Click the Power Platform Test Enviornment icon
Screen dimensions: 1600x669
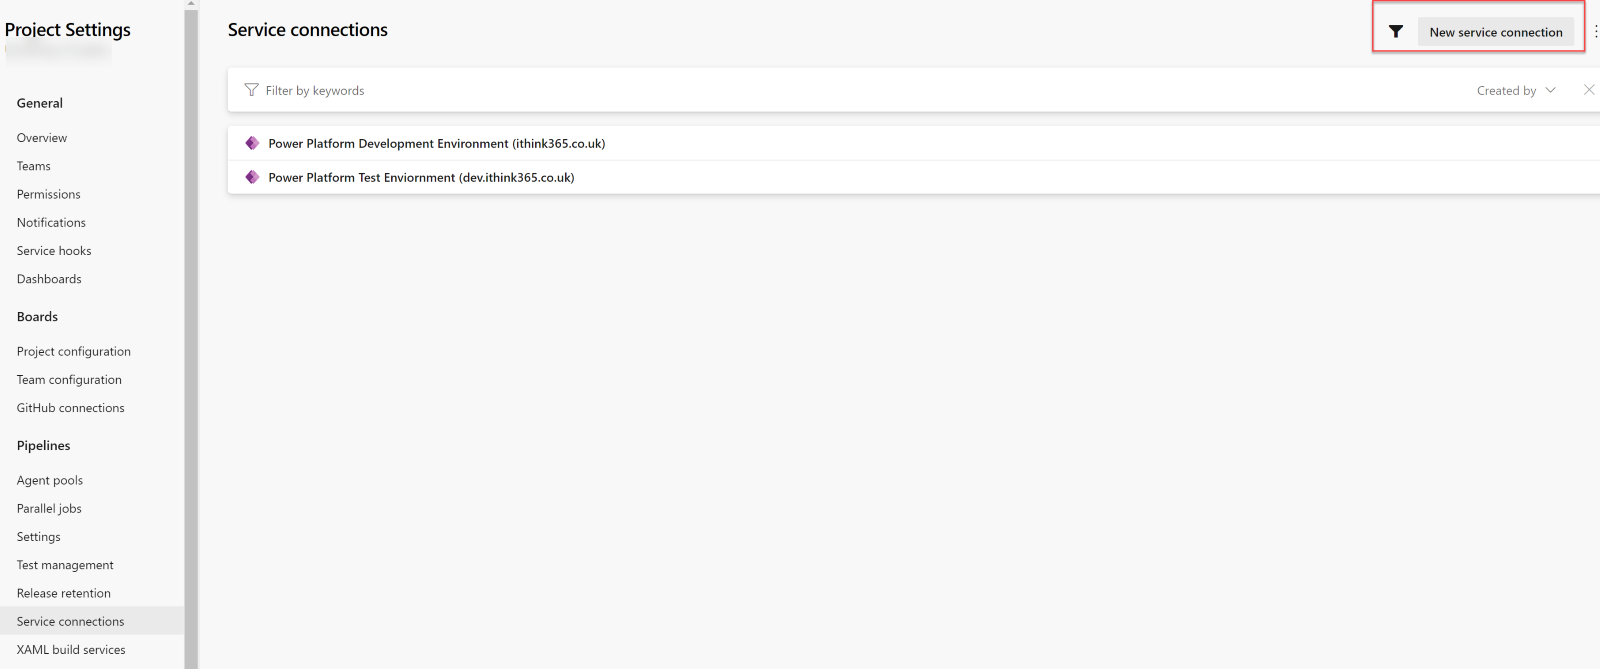[x=252, y=177]
